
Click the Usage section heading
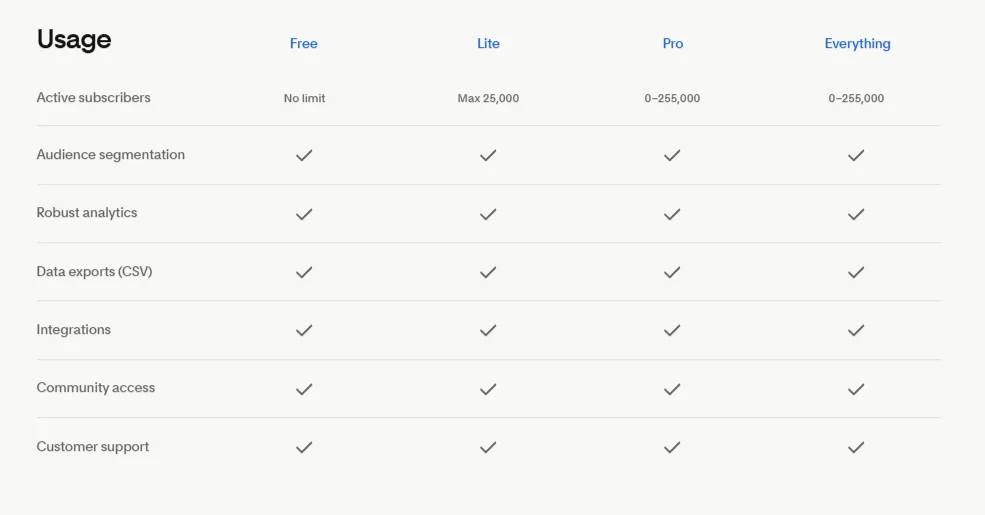[74, 40]
